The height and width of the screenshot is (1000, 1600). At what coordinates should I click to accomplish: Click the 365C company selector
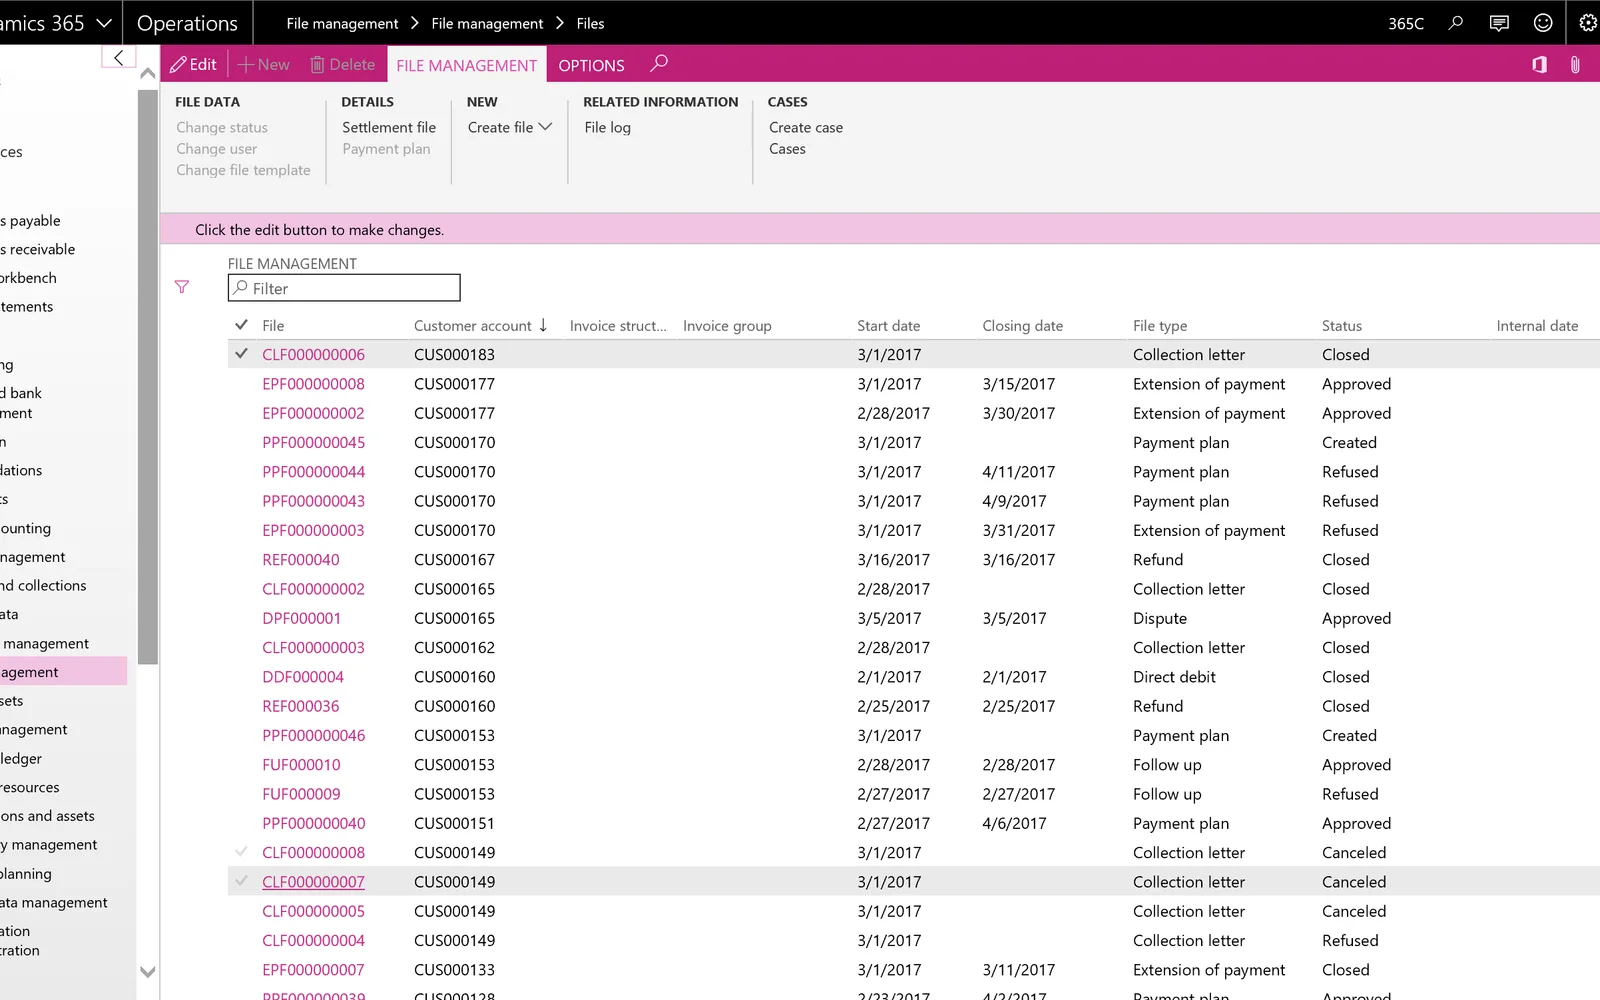click(x=1405, y=23)
